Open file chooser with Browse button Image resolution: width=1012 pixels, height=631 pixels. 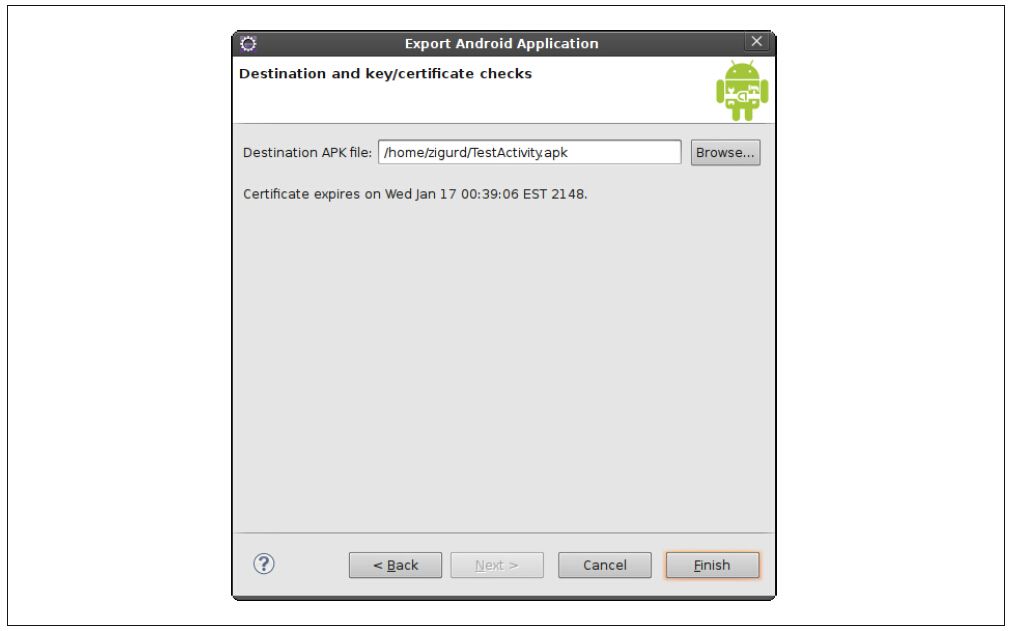[725, 153]
